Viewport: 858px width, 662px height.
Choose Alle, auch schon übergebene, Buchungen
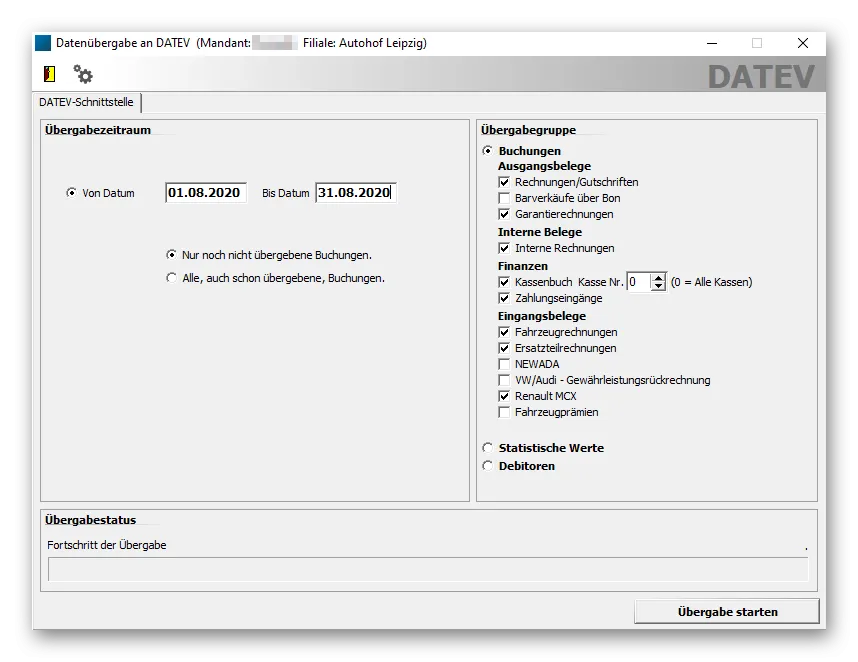tap(172, 278)
